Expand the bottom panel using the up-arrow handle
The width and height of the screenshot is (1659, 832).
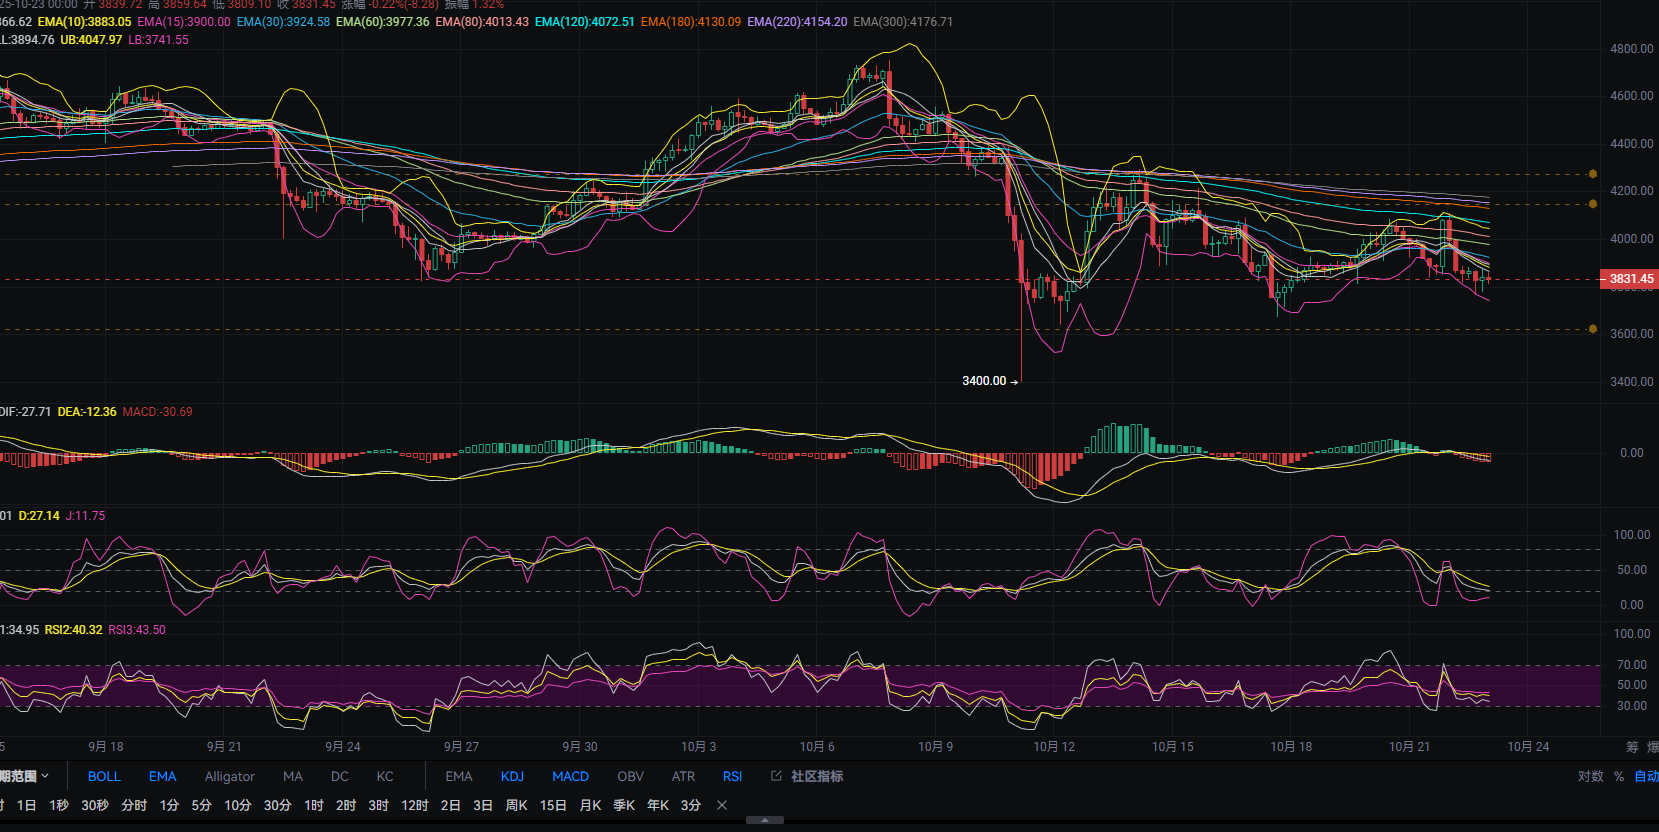click(765, 820)
